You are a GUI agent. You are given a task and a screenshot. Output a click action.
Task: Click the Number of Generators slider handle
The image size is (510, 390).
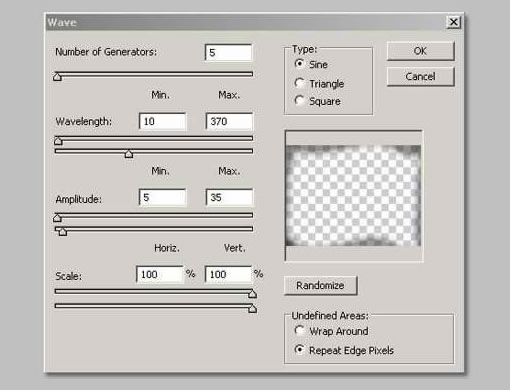(57, 77)
